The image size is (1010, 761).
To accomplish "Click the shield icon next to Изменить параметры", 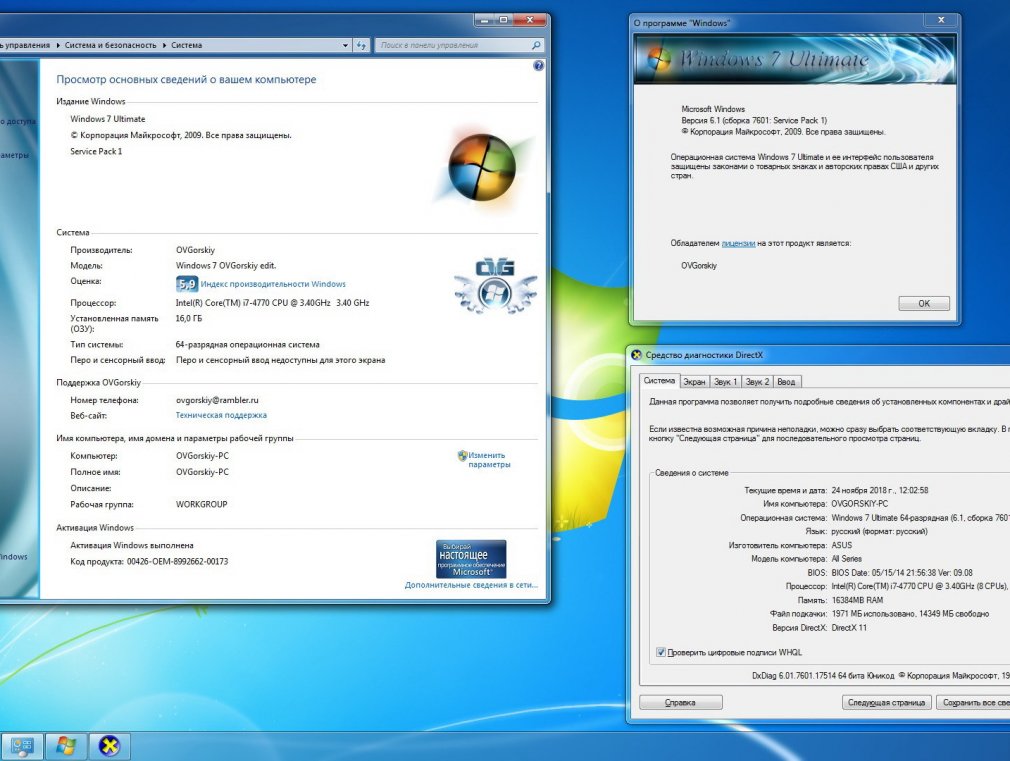I will coord(462,456).
